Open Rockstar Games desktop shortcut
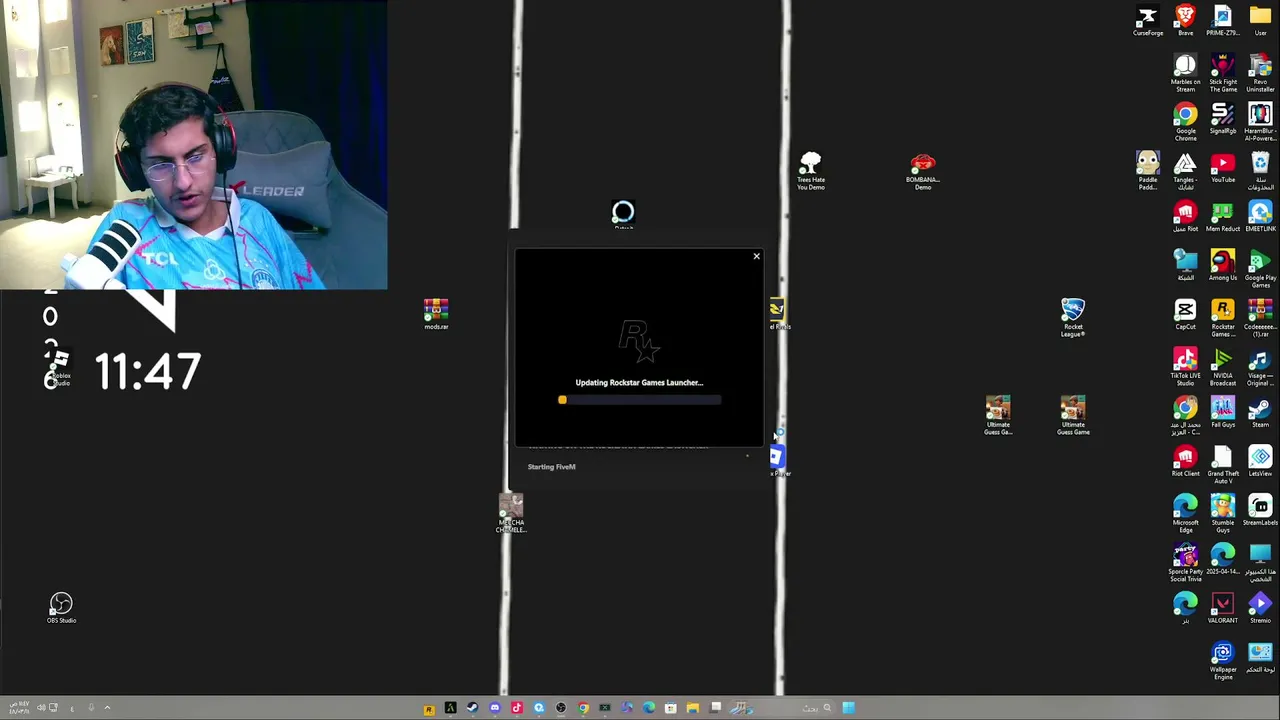Image resolution: width=1280 pixels, height=720 pixels. [1223, 318]
